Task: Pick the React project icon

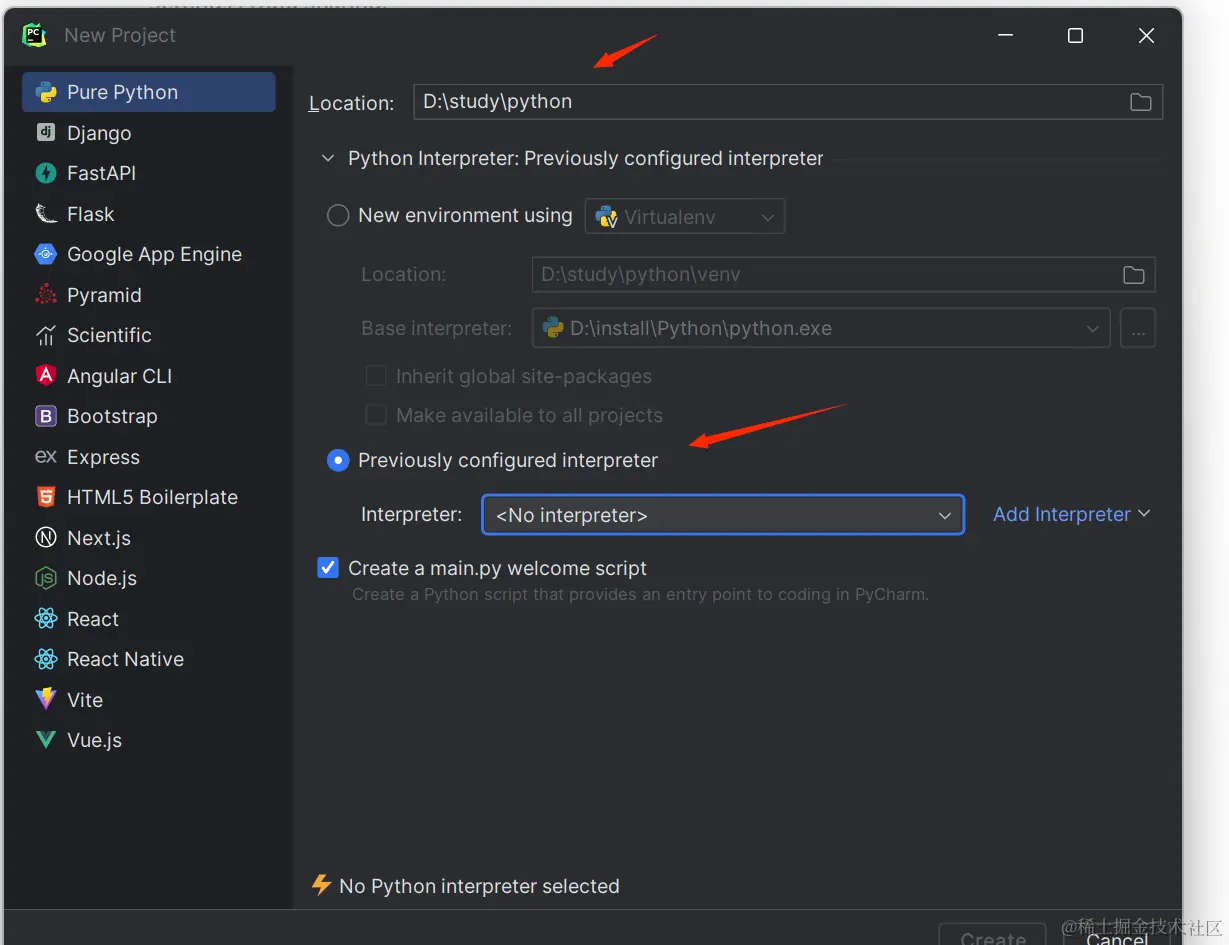Action: coord(46,619)
